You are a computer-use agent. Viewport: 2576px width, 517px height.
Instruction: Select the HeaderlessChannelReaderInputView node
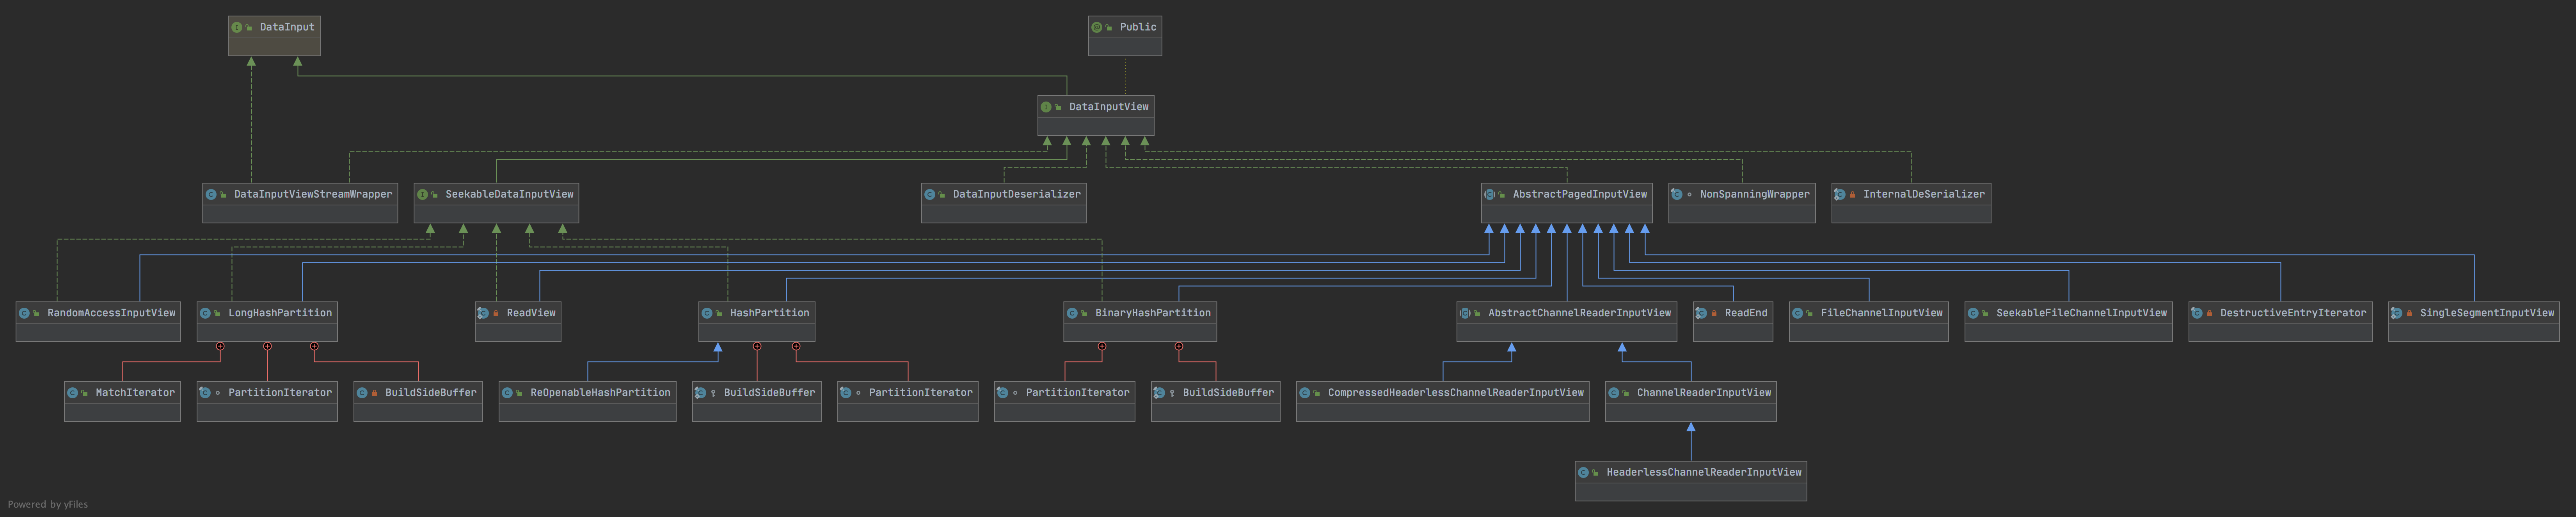click(1691, 481)
